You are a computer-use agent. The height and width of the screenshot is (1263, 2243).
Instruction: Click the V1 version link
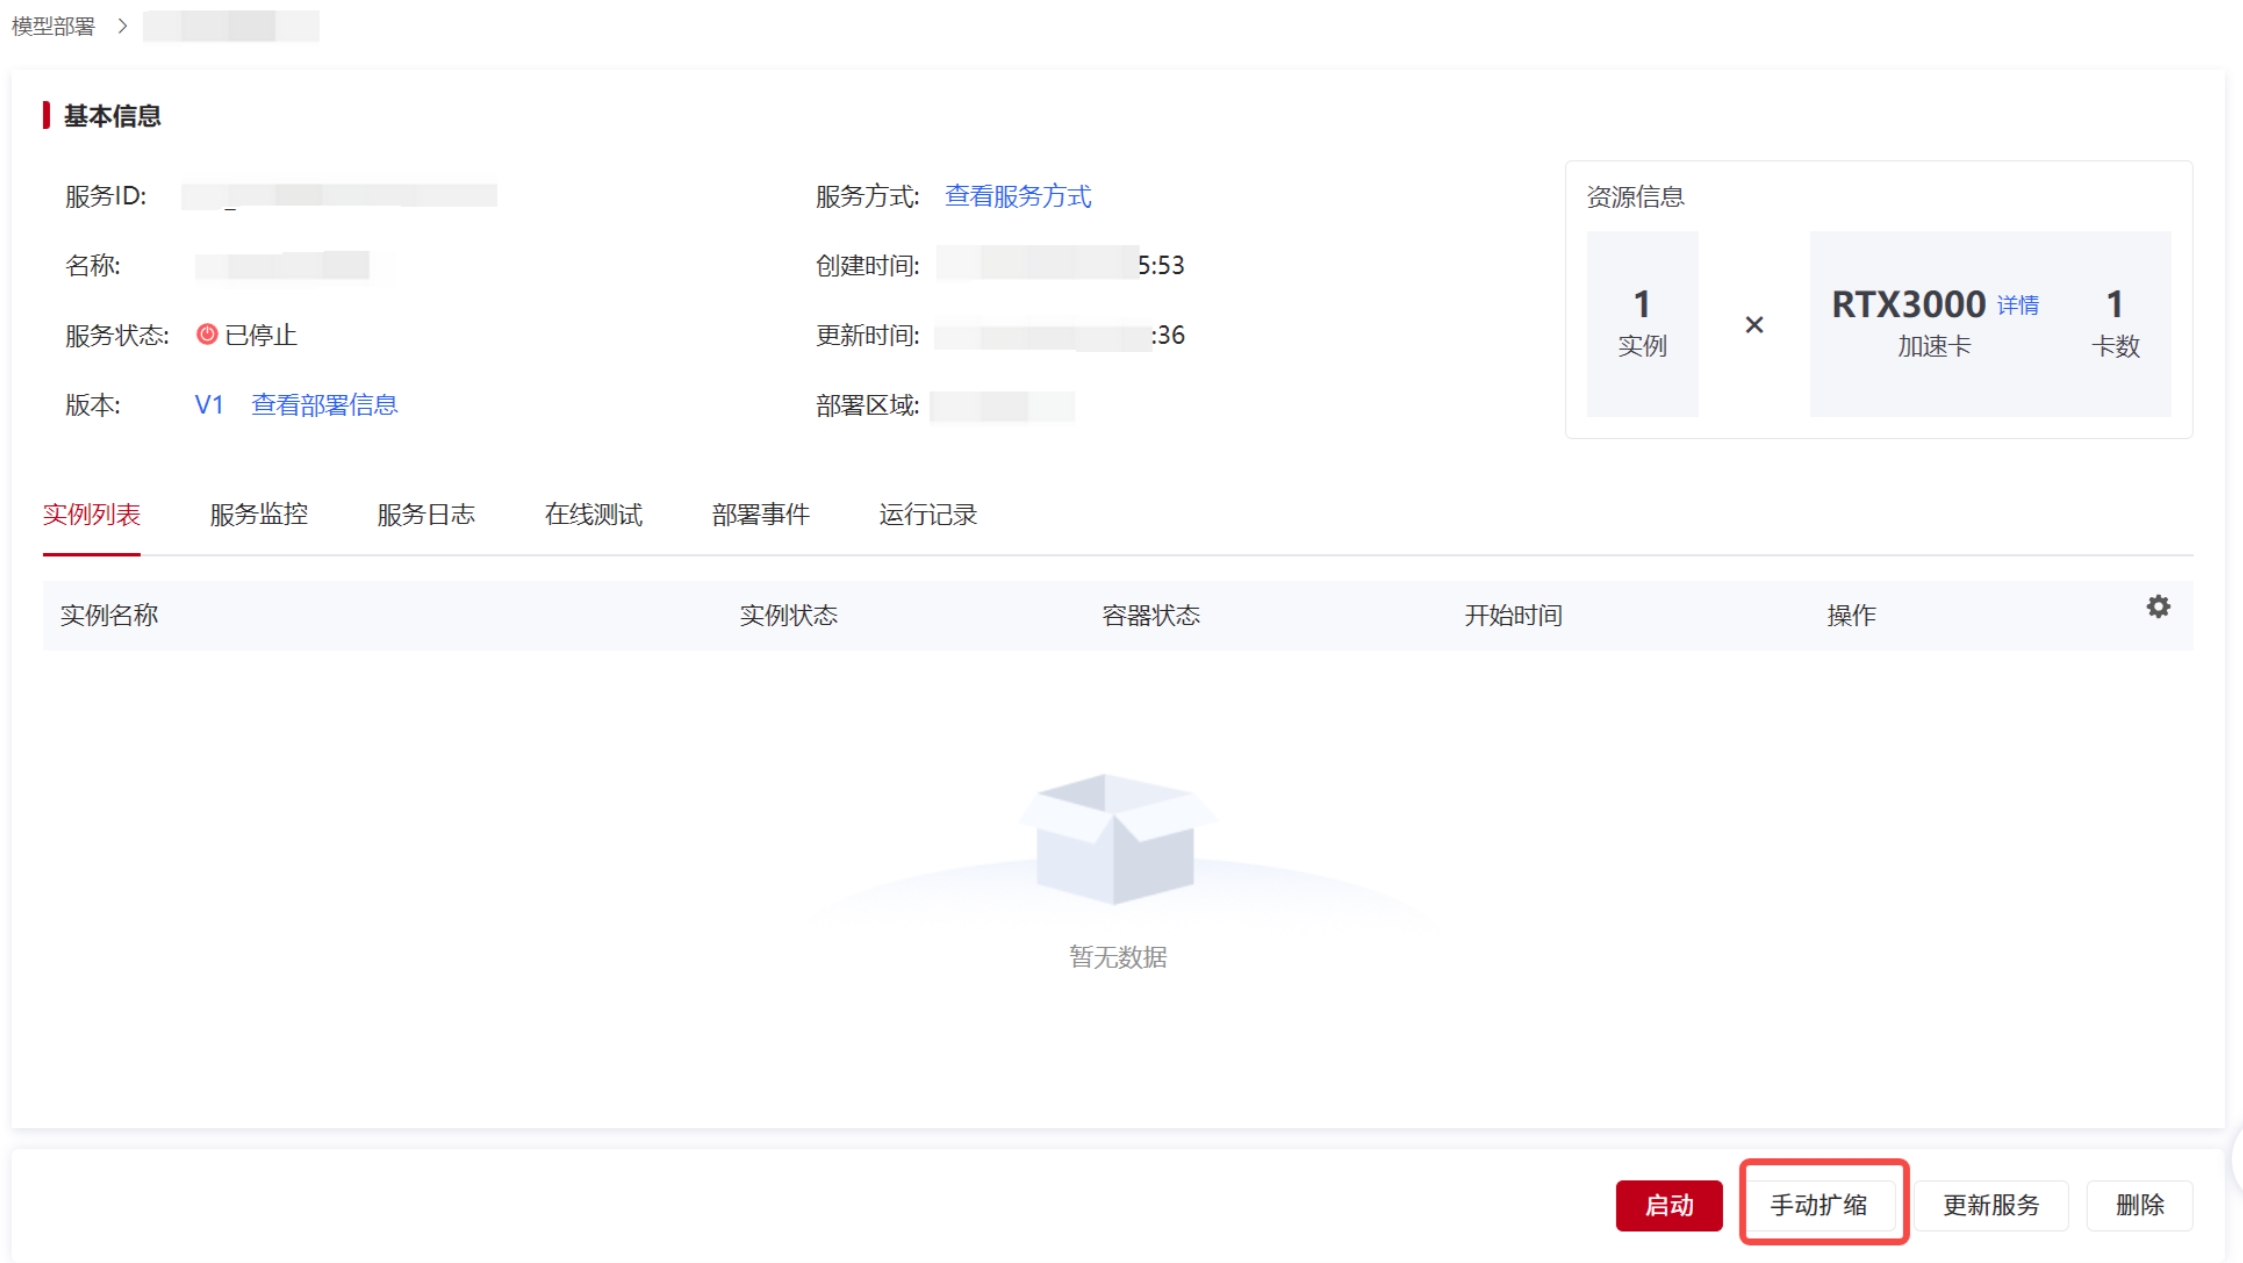(208, 405)
